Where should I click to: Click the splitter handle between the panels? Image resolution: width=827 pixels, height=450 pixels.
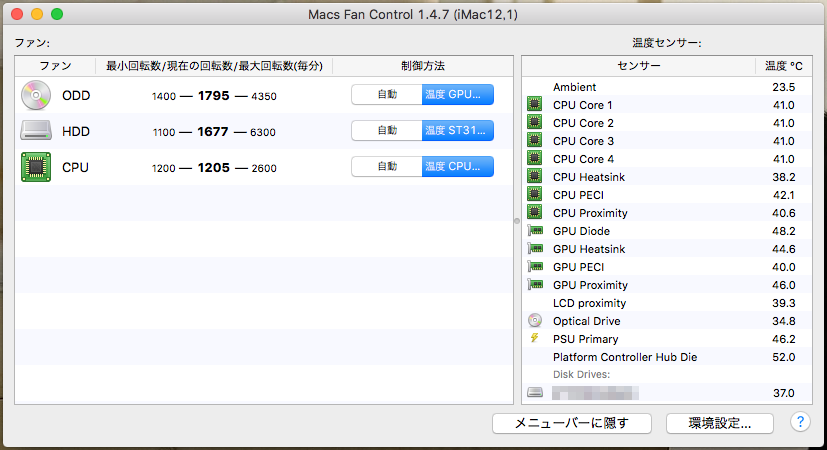(517, 222)
